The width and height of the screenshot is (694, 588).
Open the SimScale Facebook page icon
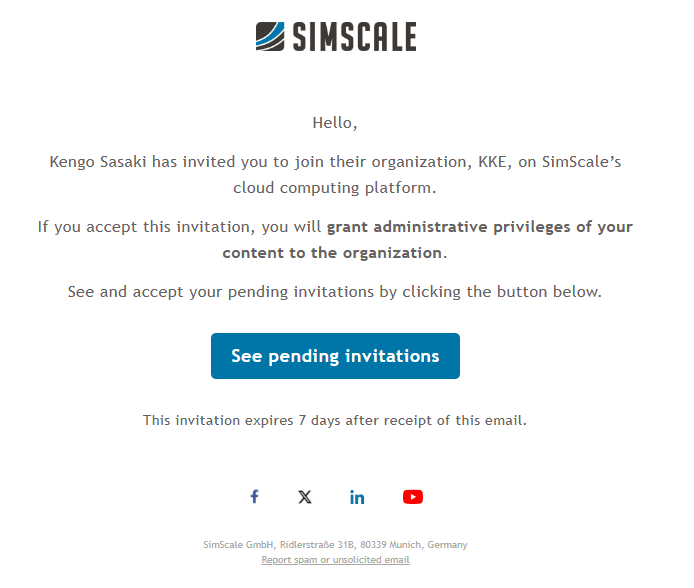click(254, 497)
